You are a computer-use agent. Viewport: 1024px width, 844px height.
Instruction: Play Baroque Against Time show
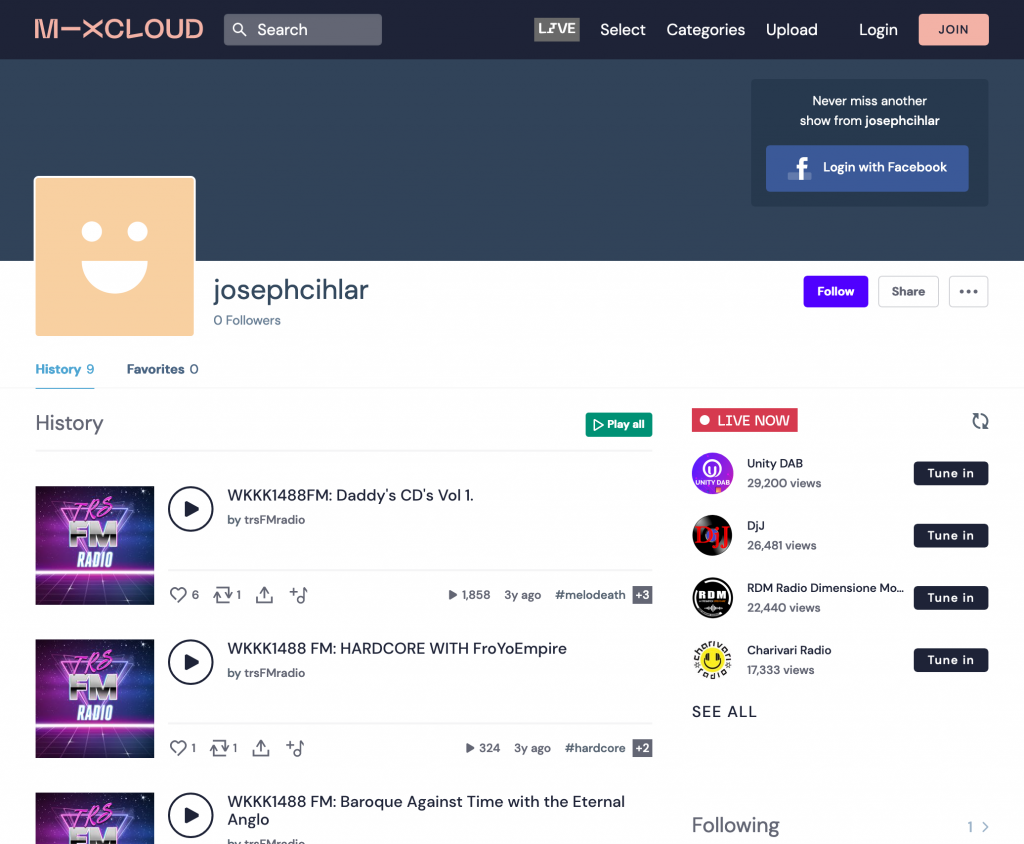191,815
